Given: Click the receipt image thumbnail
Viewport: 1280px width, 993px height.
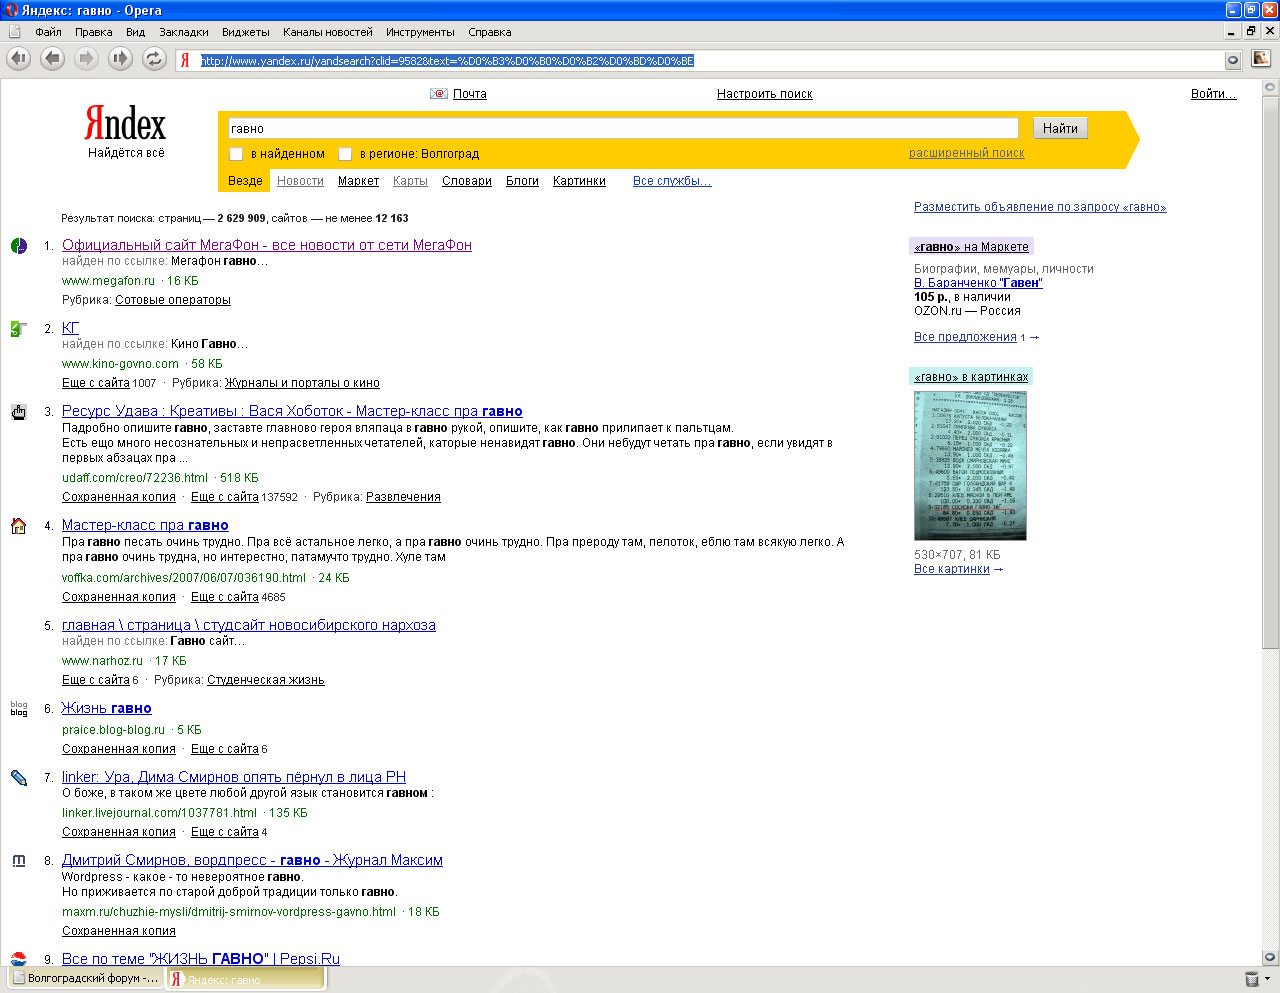Looking at the screenshot, I should point(970,466).
